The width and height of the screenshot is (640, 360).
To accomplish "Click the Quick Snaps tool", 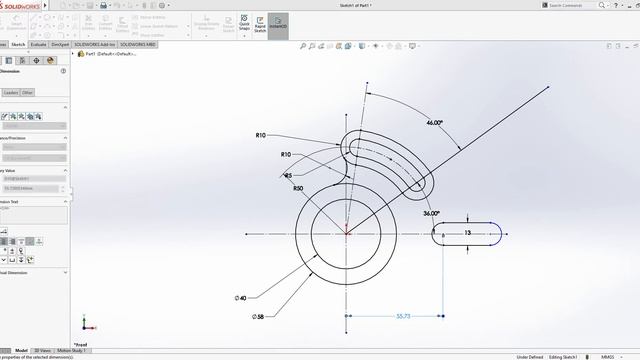I will click(244, 22).
